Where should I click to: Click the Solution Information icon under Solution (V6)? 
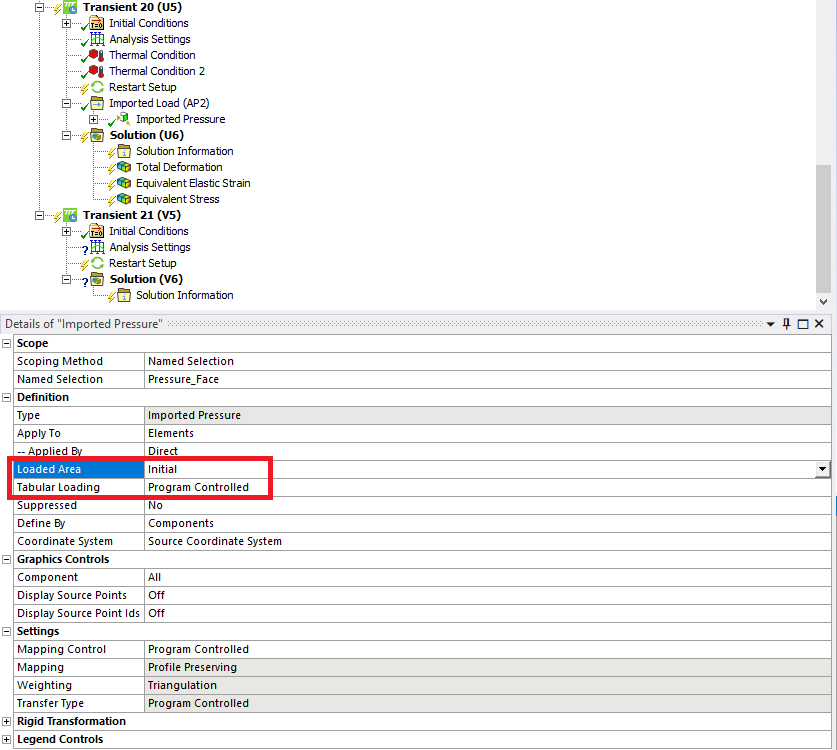coord(124,295)
